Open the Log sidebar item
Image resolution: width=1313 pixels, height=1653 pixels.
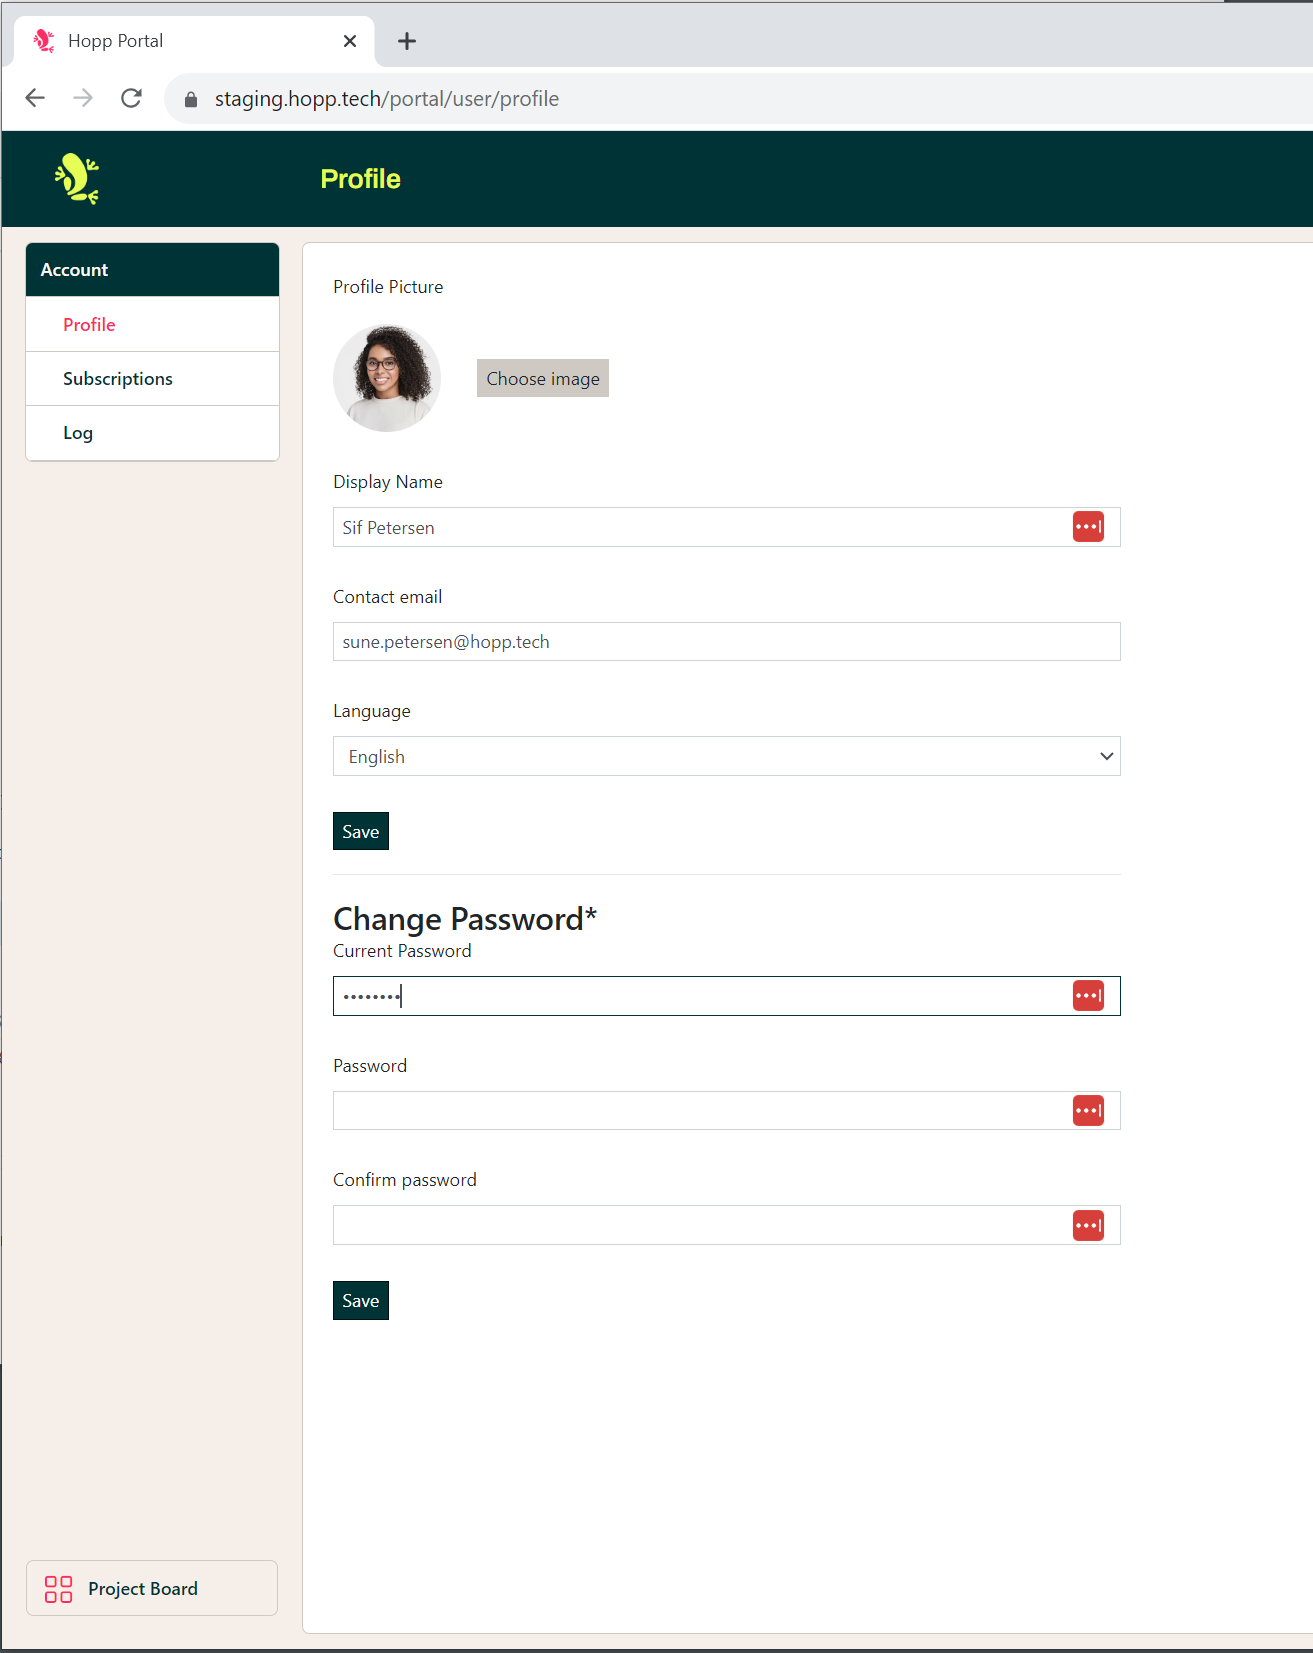click(x=152, y=433)
